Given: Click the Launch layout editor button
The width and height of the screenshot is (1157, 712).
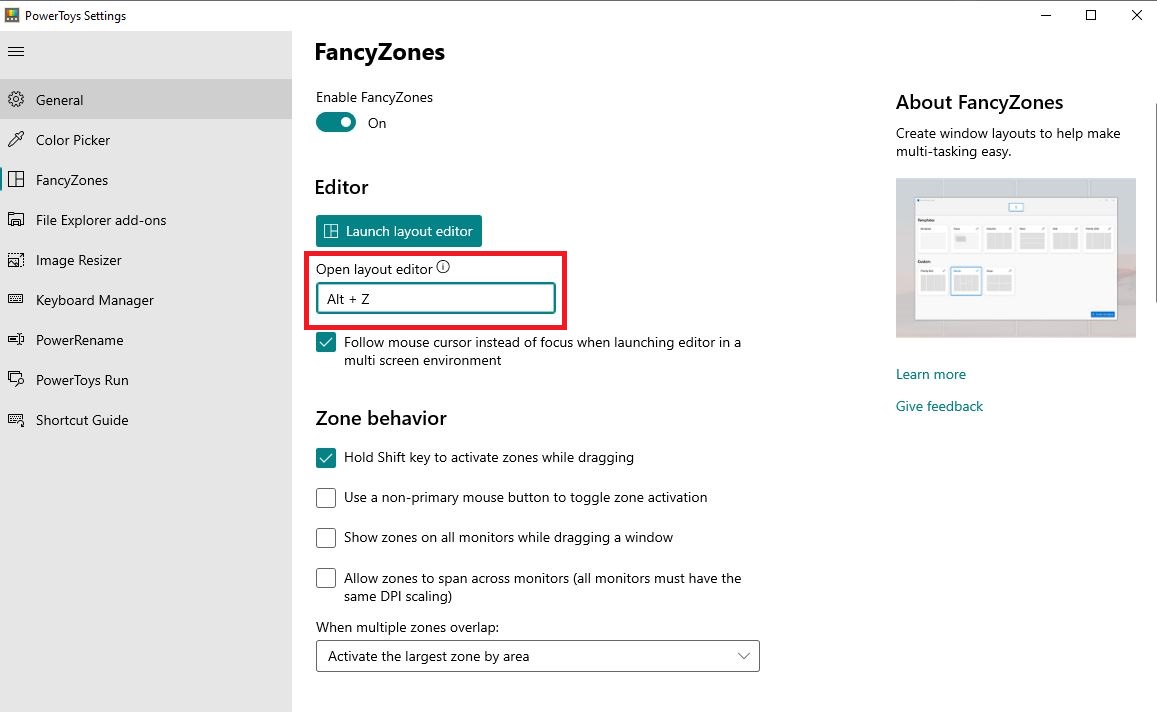Looking at the screenshot, I should tap(398, 231).
